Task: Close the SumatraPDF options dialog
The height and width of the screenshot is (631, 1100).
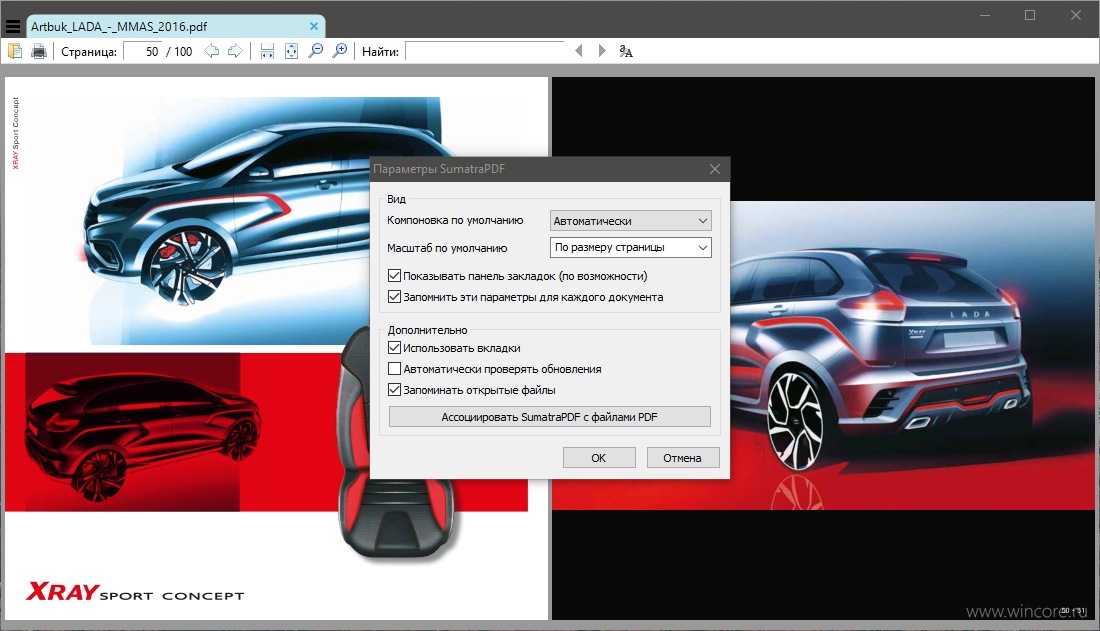Action: pyautogui.click(x=715, y=169)
